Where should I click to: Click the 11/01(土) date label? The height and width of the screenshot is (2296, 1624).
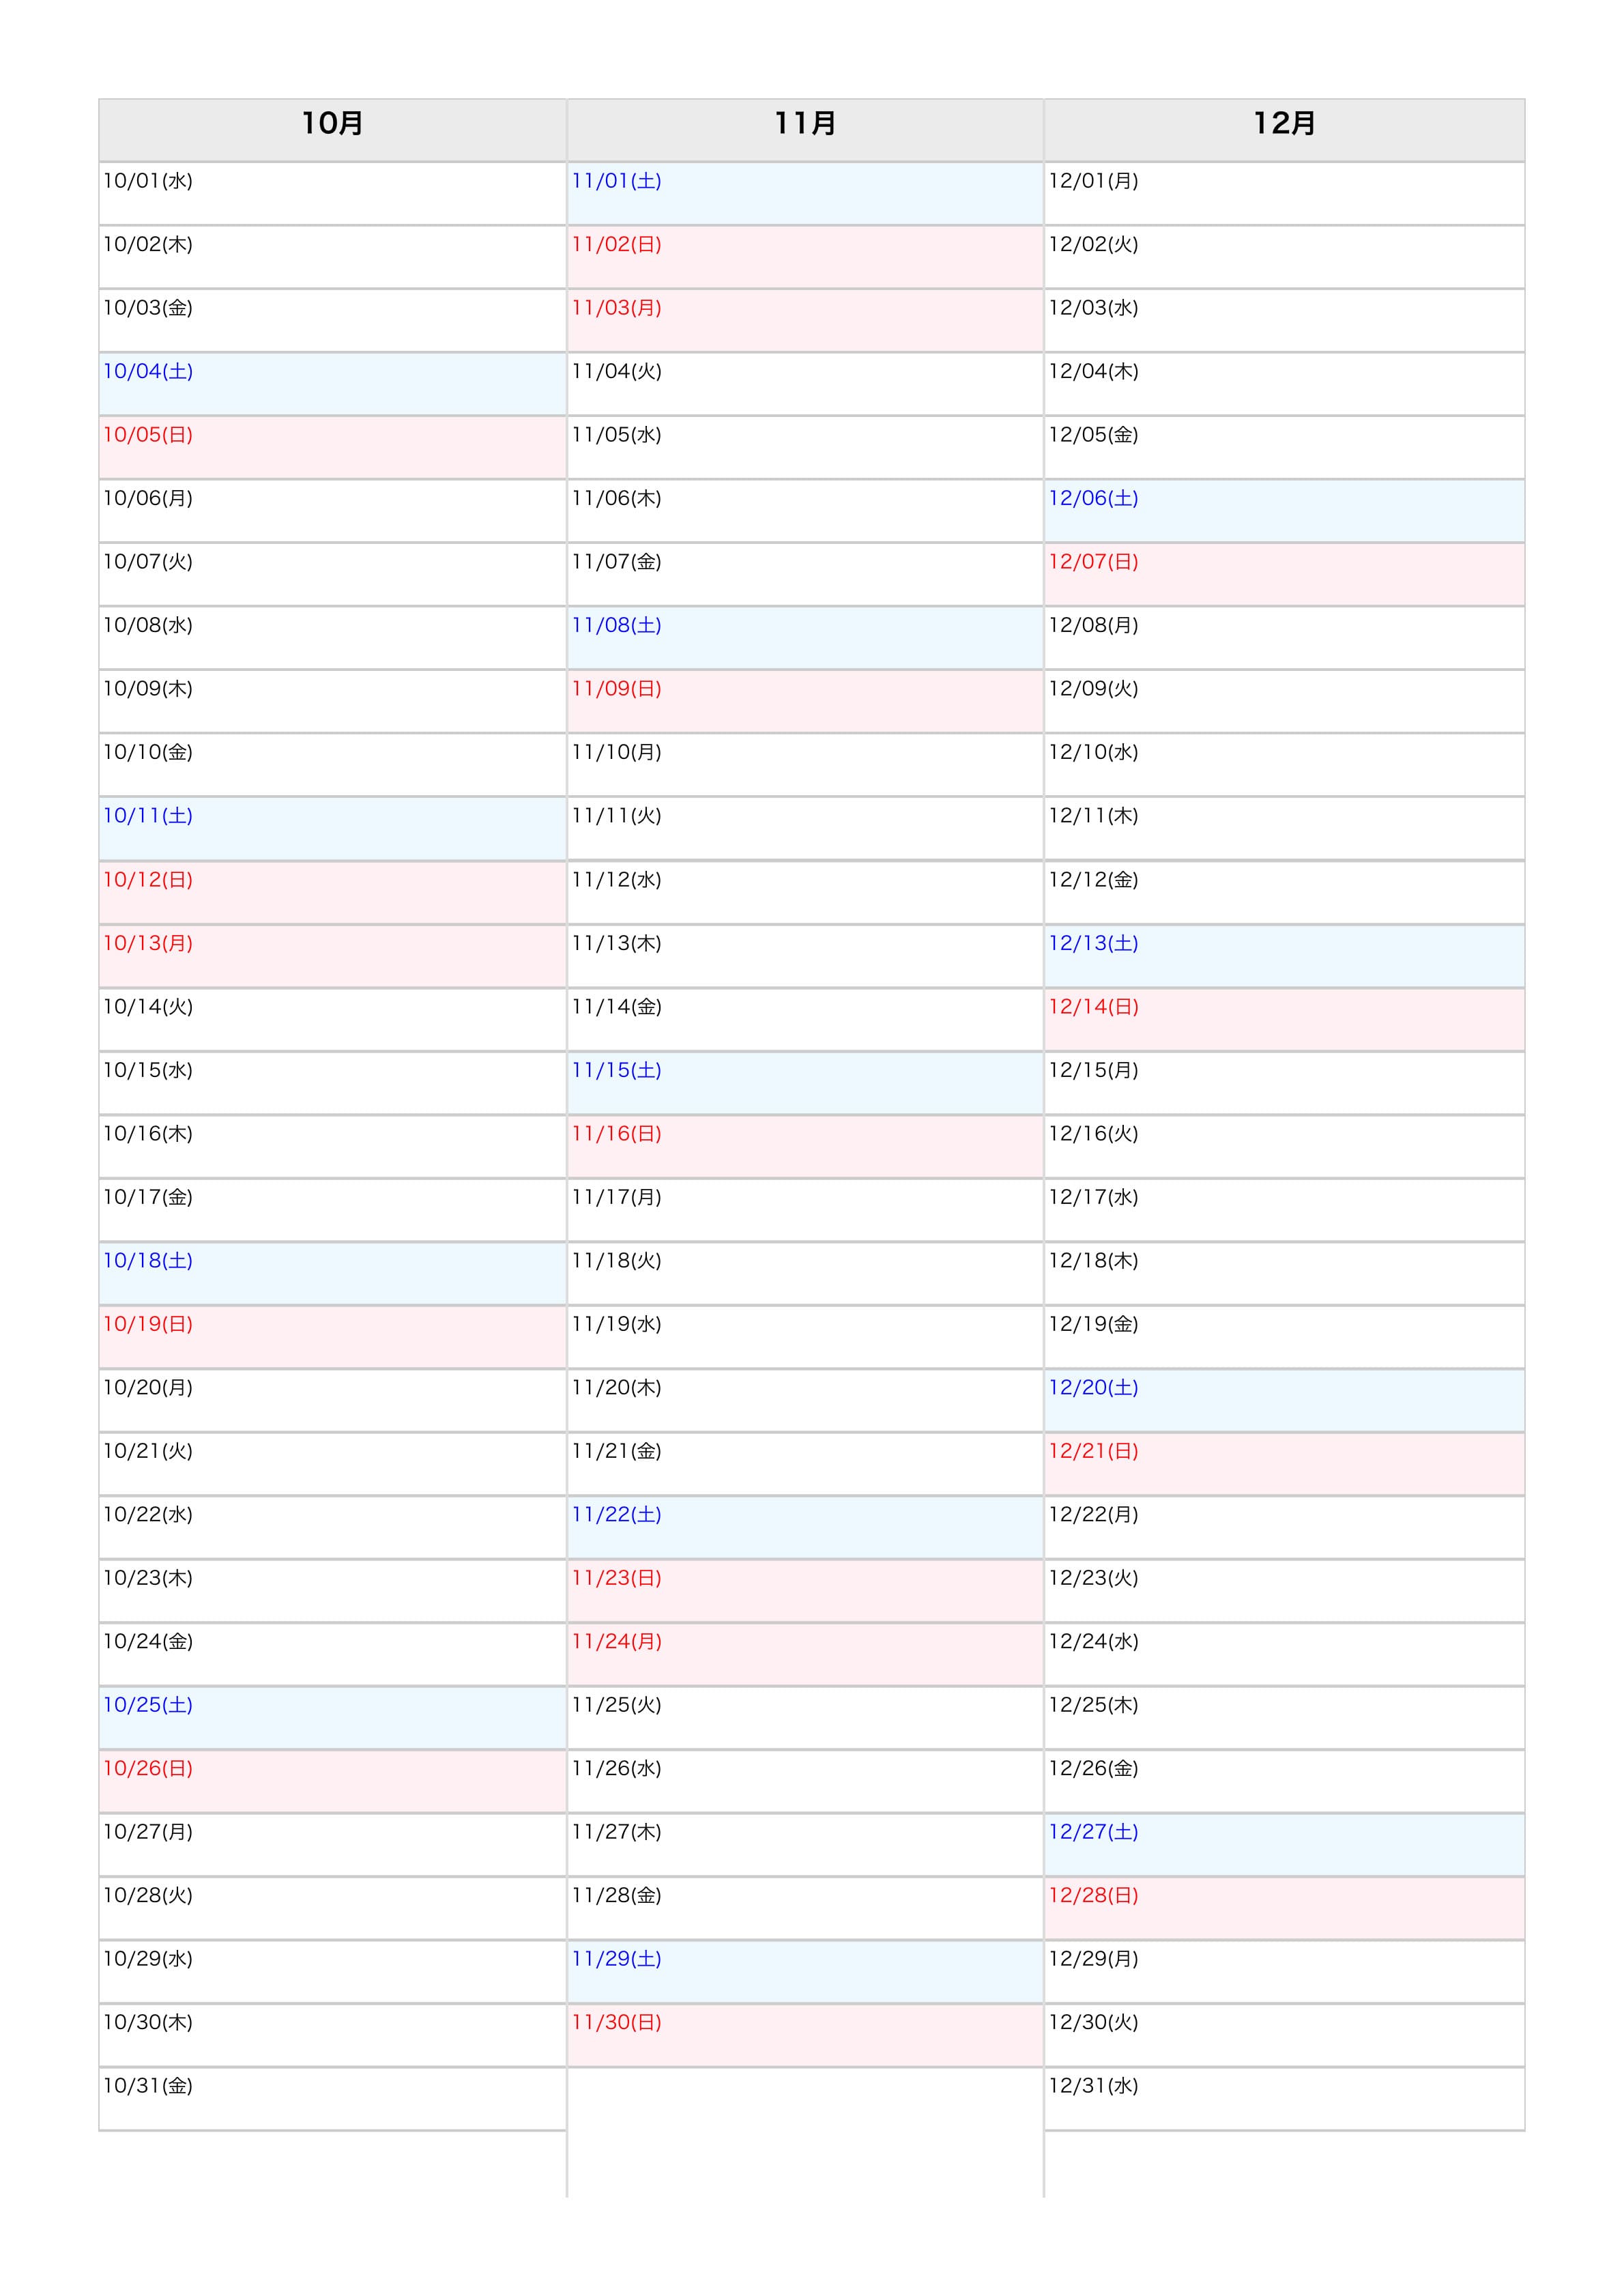click(x=616, y=181)
